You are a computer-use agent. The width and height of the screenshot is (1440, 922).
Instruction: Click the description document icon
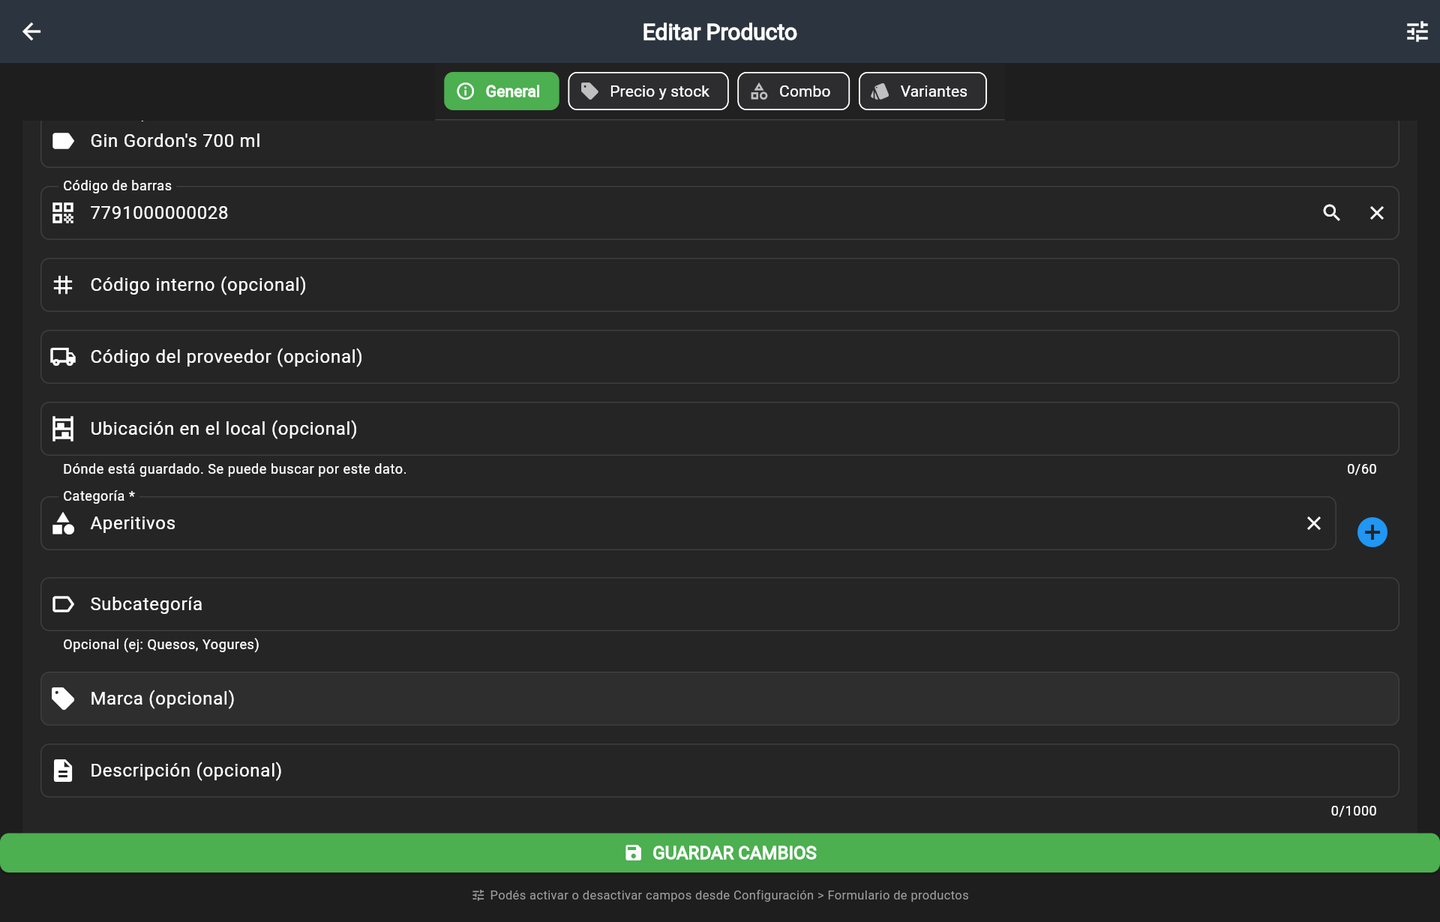click(63, 770)
